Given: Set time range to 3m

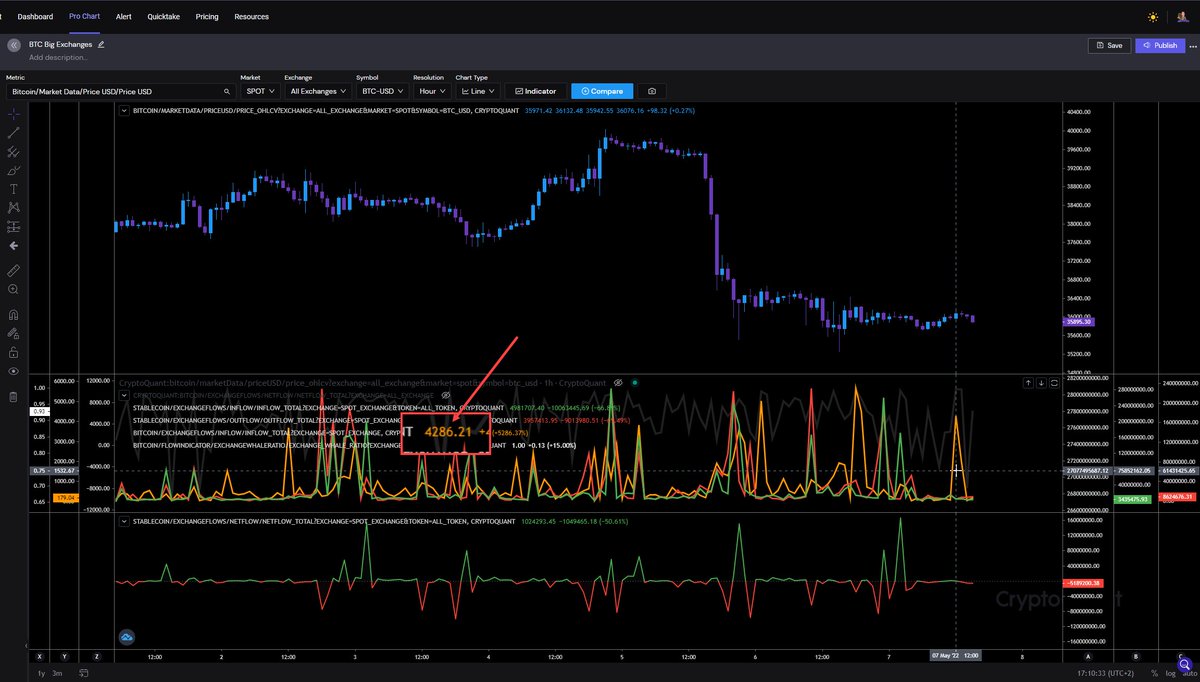Looking at the screenshot, I should (x=58, y=673).
